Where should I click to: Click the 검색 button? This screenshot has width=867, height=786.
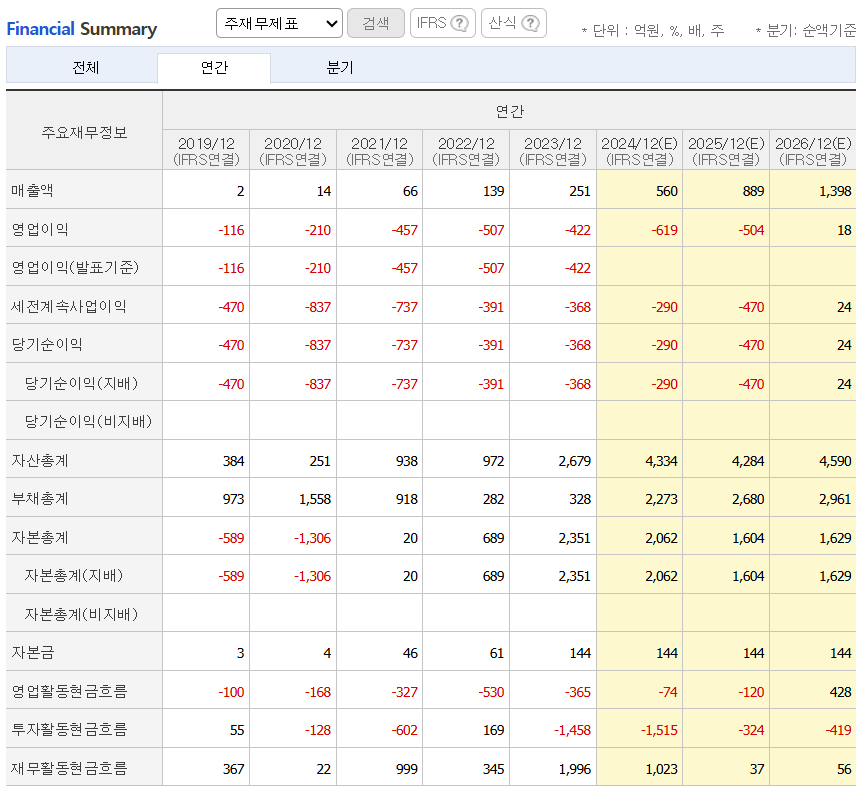pos(376,23)
